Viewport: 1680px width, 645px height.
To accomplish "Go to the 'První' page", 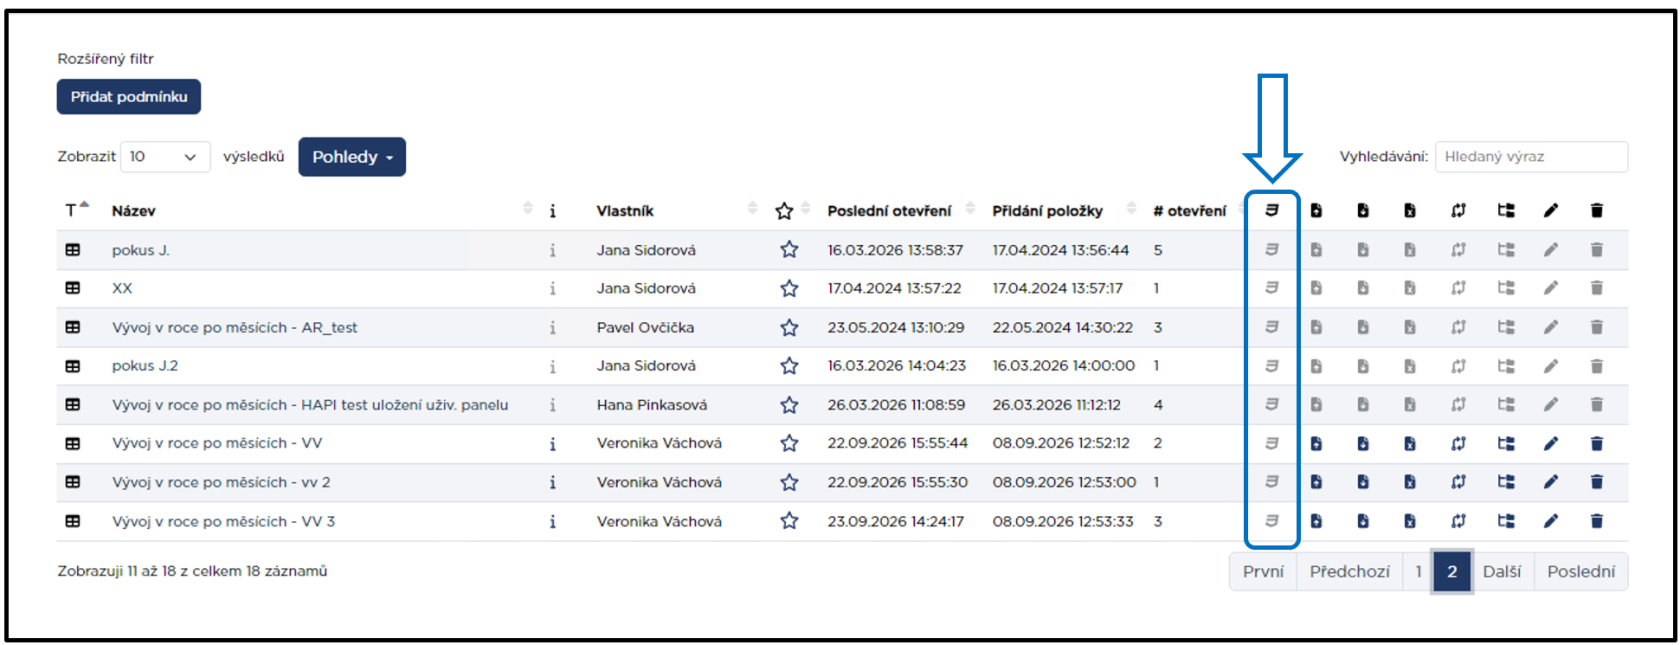I will [x=1263, y=572].
